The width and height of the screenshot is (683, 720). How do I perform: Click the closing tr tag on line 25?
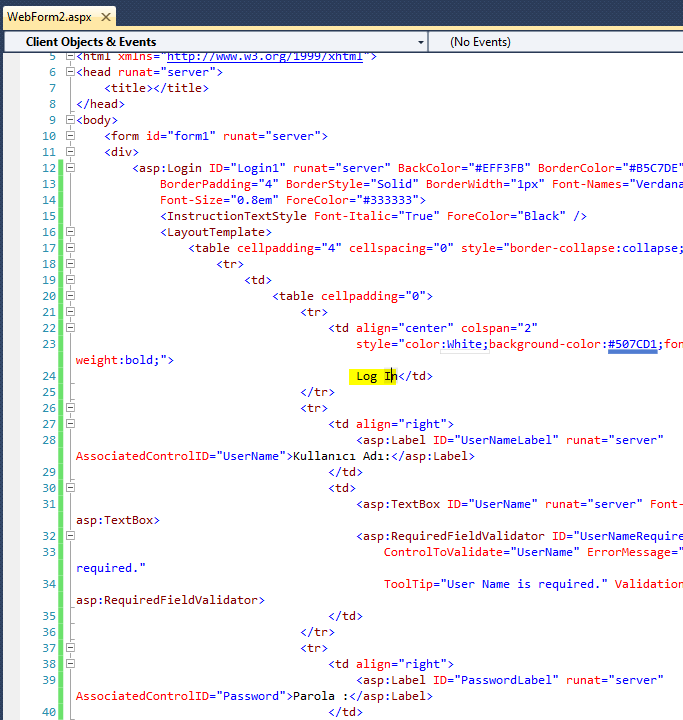[x=317, y=393]
